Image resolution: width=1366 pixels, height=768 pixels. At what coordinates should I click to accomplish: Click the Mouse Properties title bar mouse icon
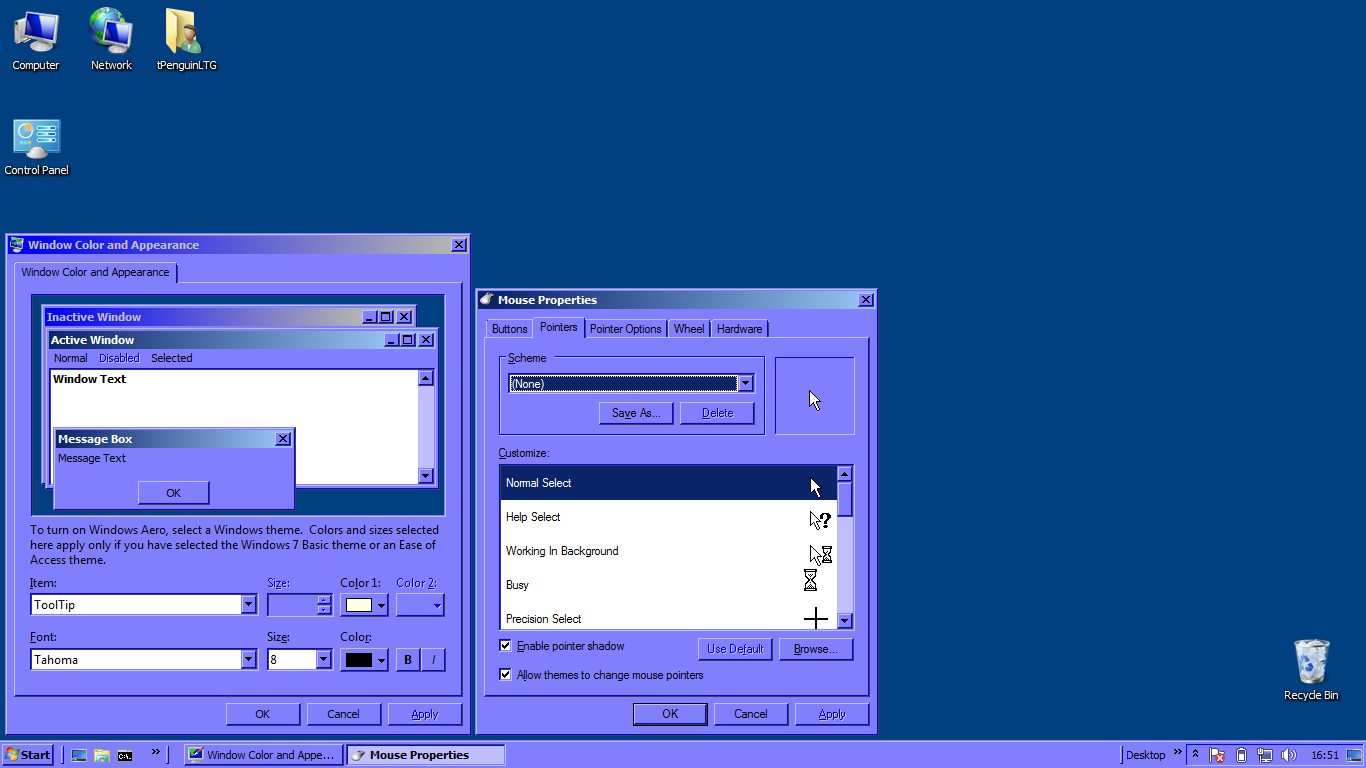point(486,299)
